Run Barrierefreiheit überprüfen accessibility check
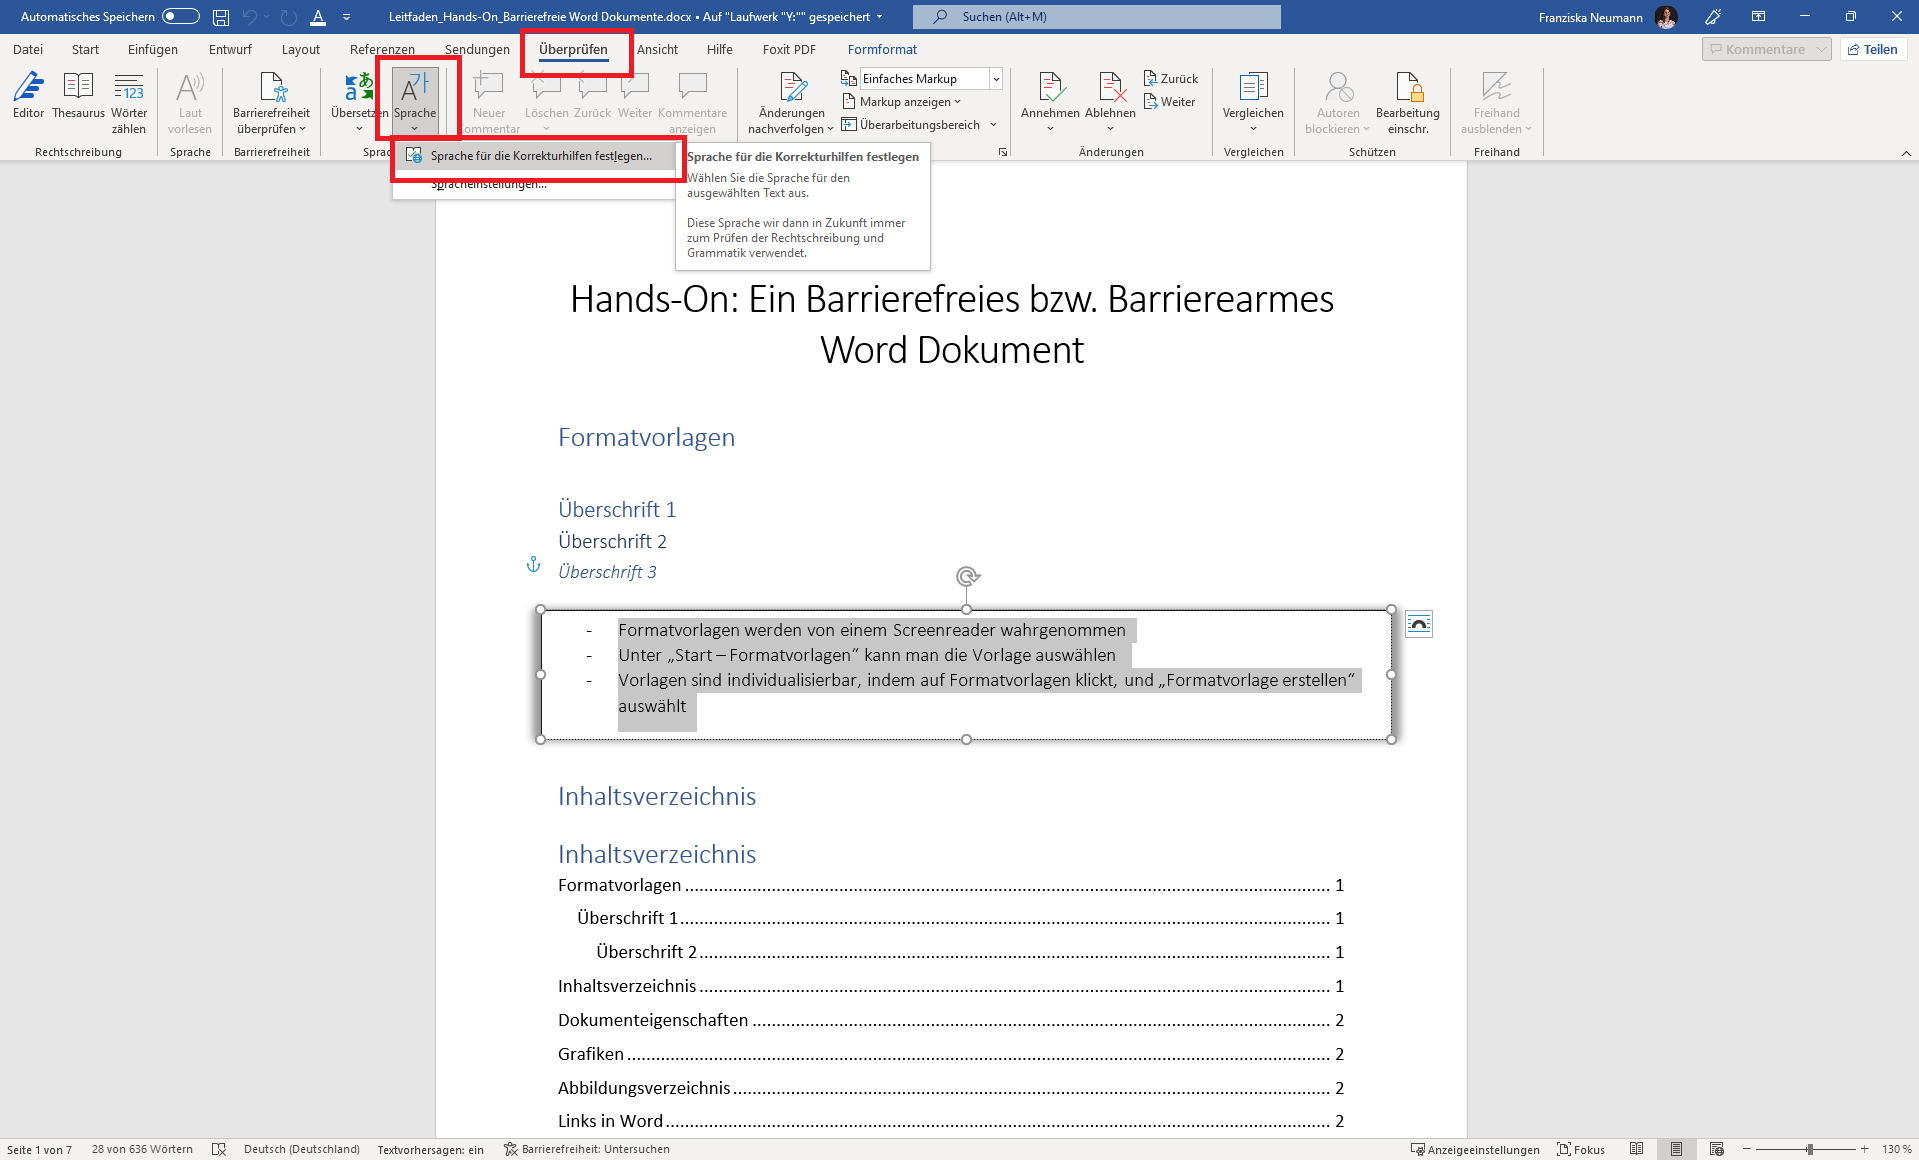Viewport: 1919px width, 1160px height. click(272, 102)
